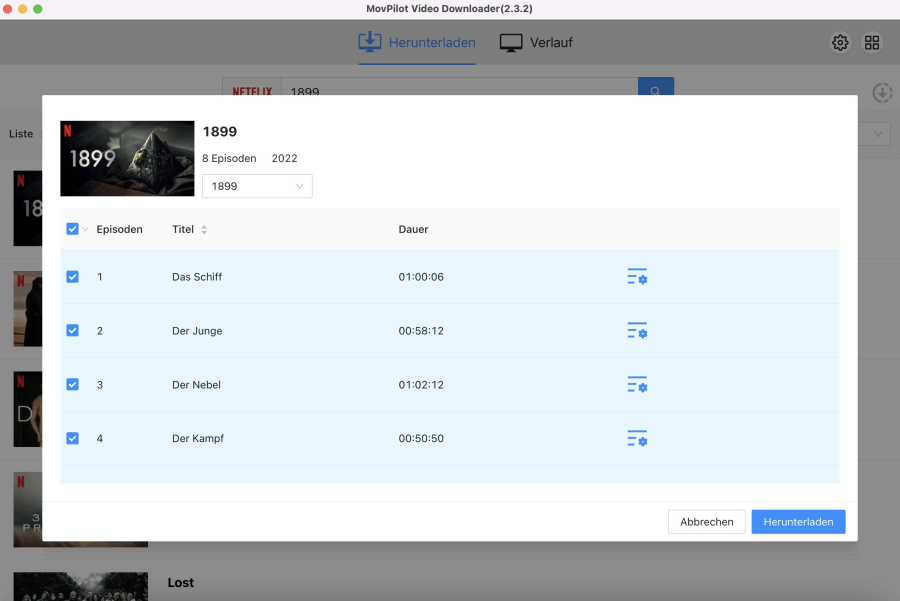Screen dimensions: 900x601
Task: Uncheck episode 1 Das Schiff
Action: (x=72, y=277)
